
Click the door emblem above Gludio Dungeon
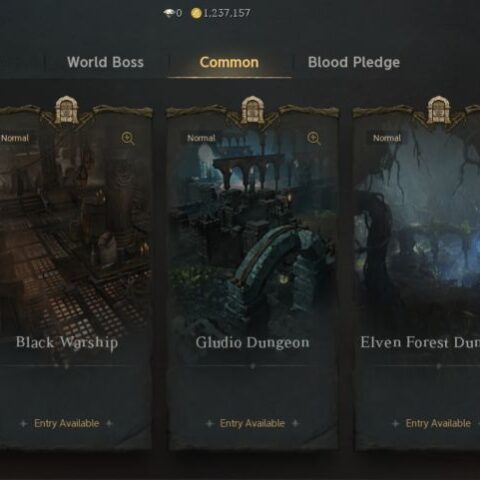click(252, 110)
